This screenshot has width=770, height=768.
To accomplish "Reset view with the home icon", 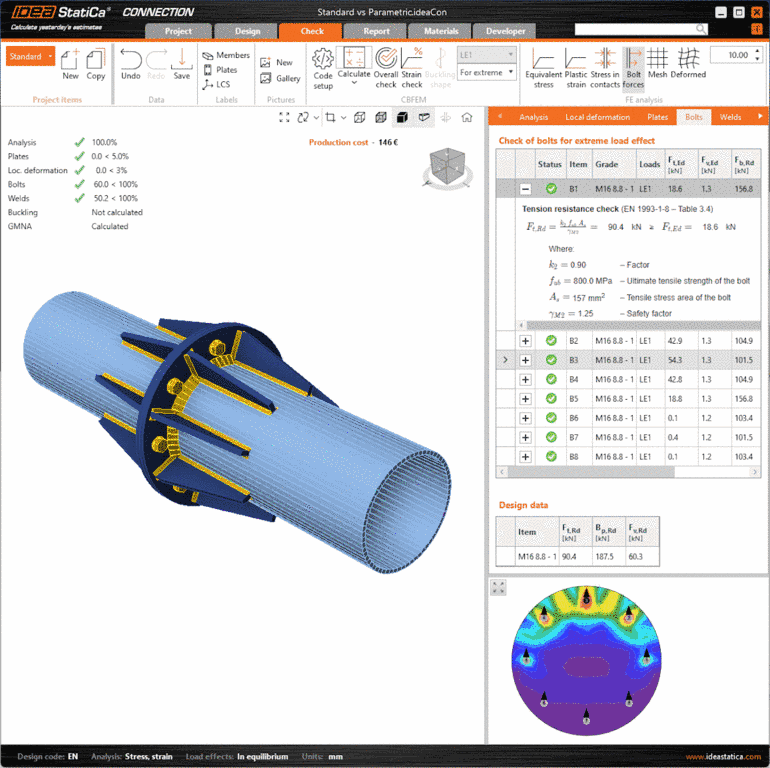I will pos(467,117).
